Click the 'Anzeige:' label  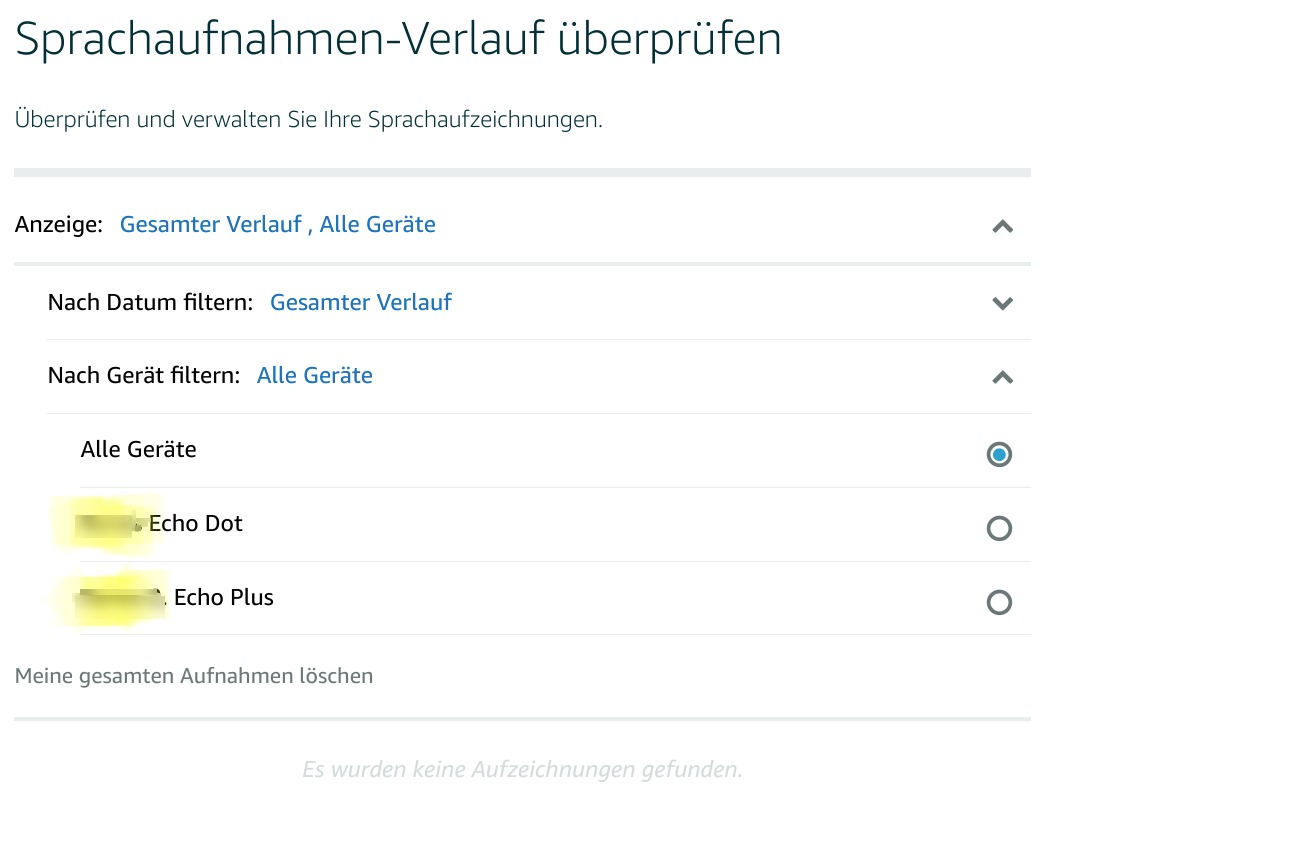pos(59,224)
